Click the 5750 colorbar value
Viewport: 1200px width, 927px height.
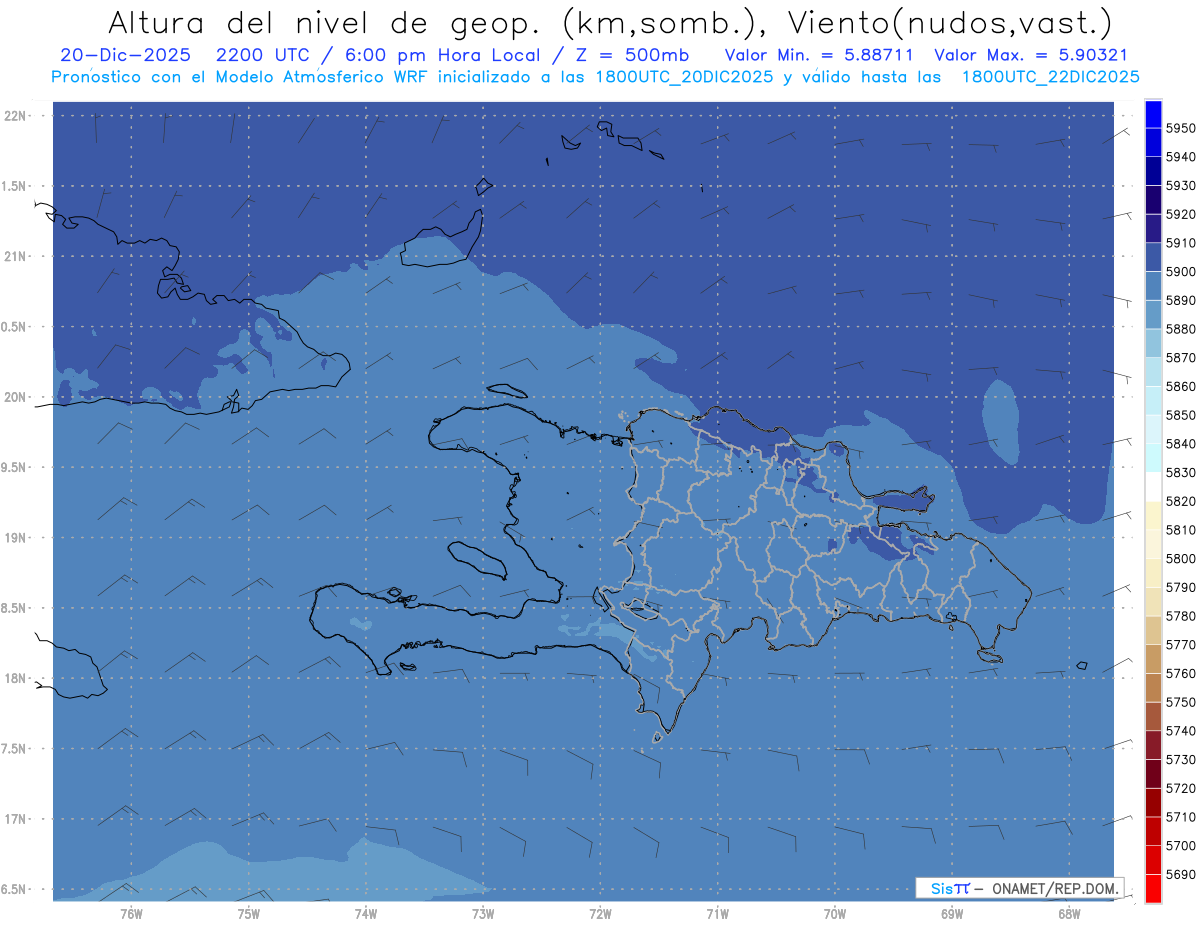(1180, 702)
